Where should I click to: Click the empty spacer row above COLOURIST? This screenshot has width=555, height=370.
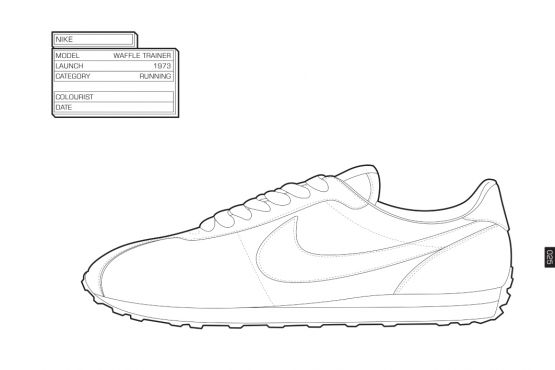114,86
